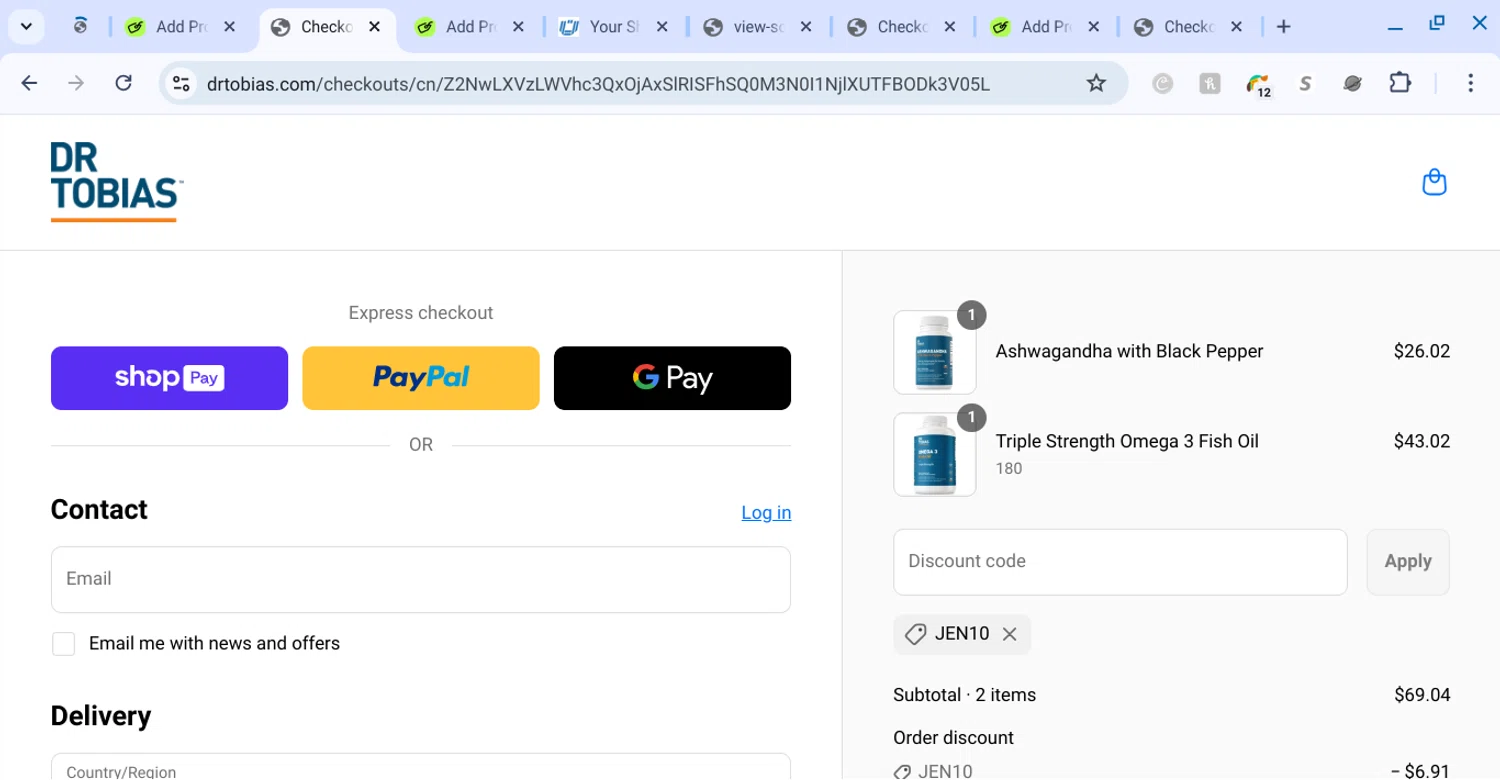Pay with PayPal

(x=421, y=378)
